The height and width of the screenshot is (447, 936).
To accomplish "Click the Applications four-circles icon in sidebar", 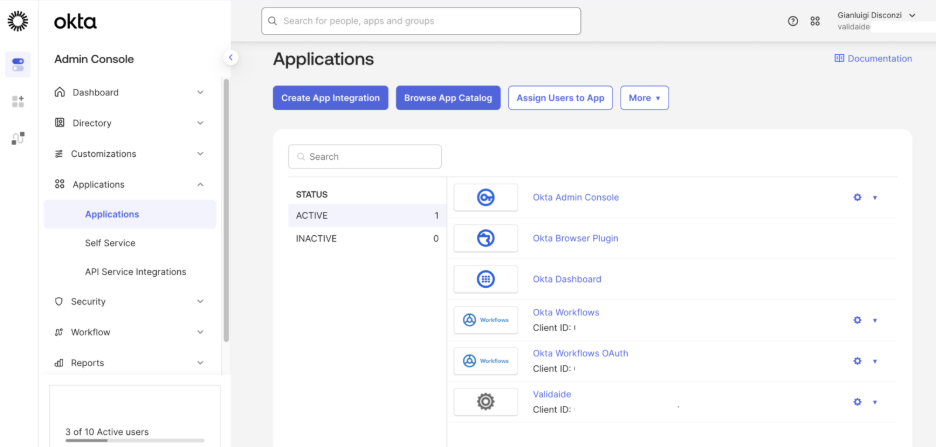I will [59, 184].
